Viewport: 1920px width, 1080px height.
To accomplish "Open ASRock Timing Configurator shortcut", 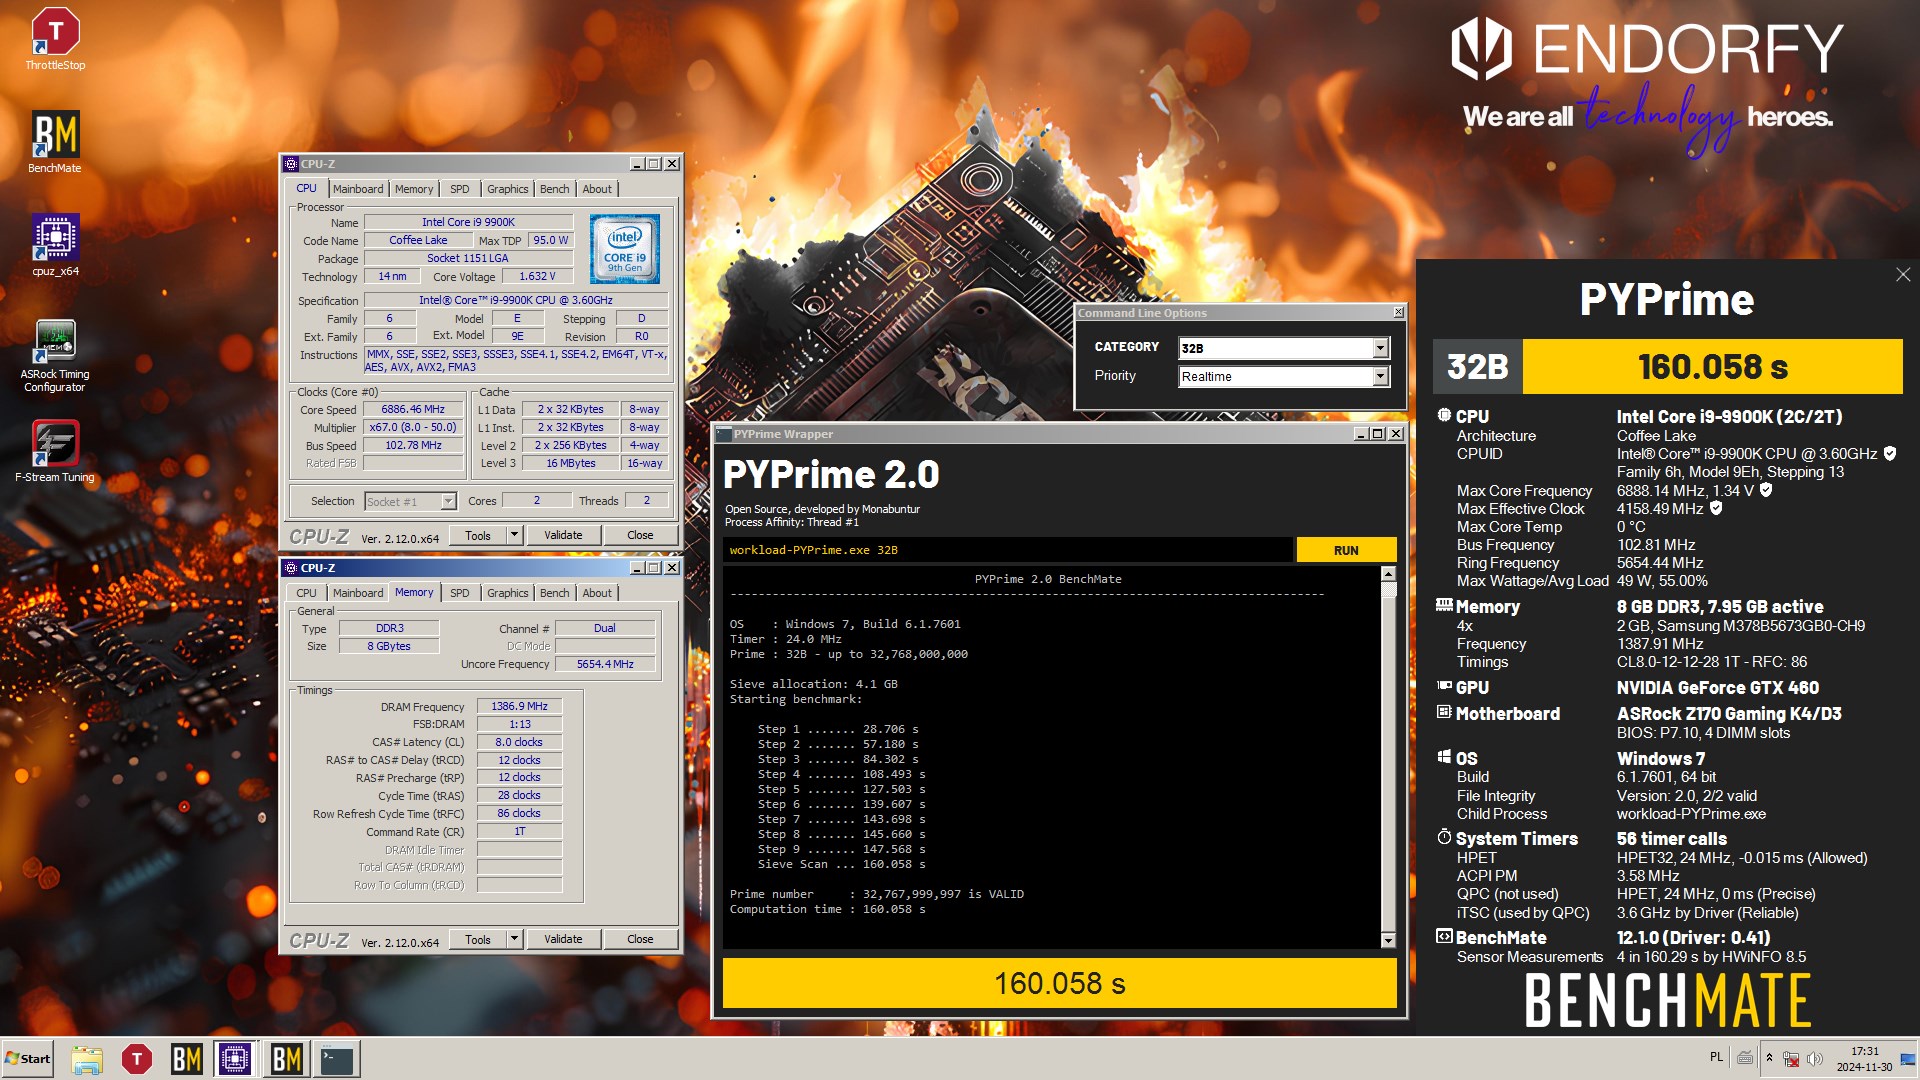I will [55, 355].
